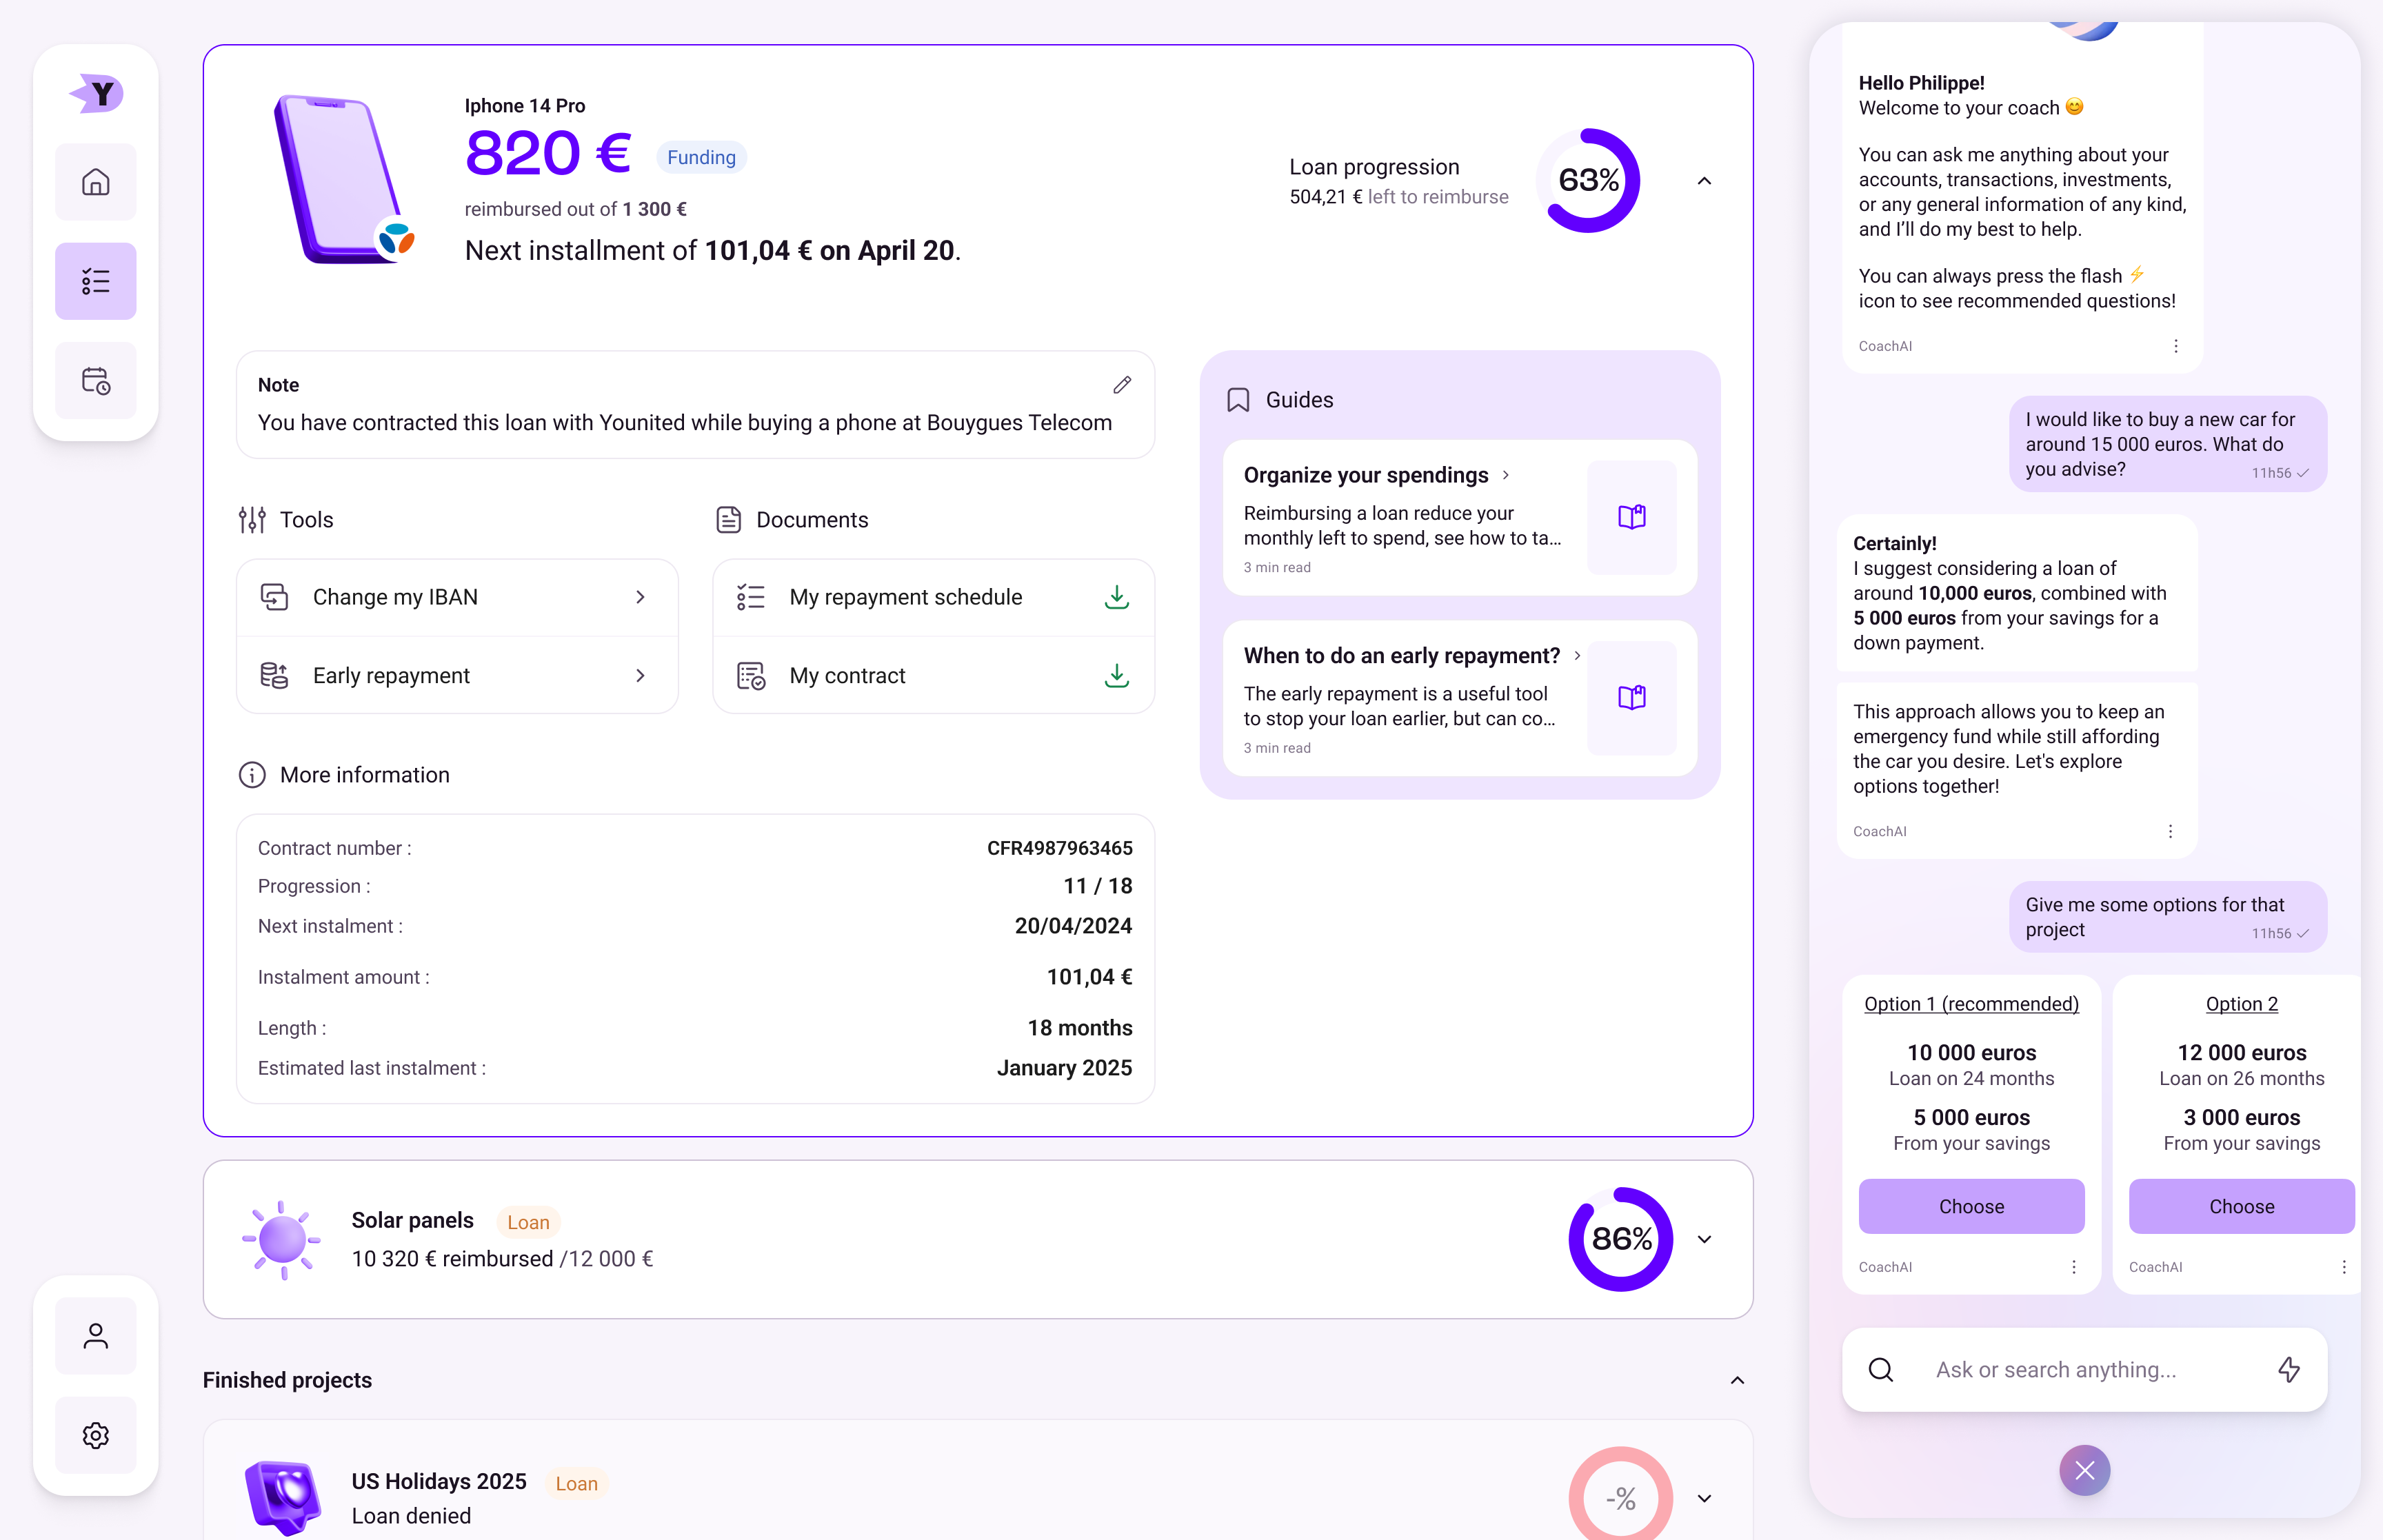The height and width of the screenshot is (1540, 2383).
Task: Click the Option 2 heading
Action: [x=2241, y=1004]
